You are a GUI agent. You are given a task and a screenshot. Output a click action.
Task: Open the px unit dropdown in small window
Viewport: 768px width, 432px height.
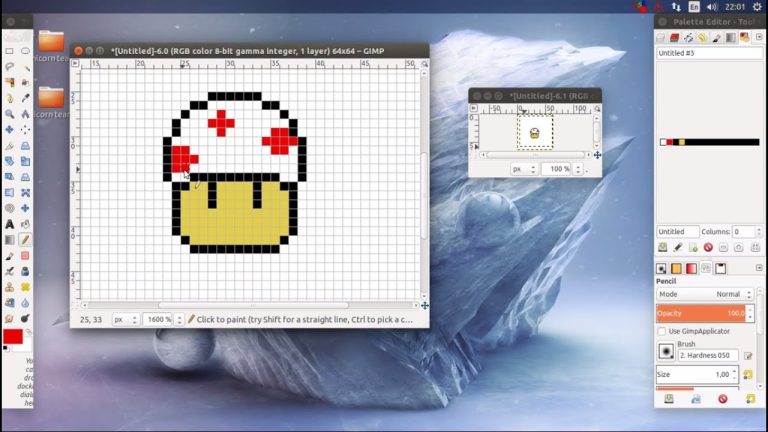[x=524, y=169]
